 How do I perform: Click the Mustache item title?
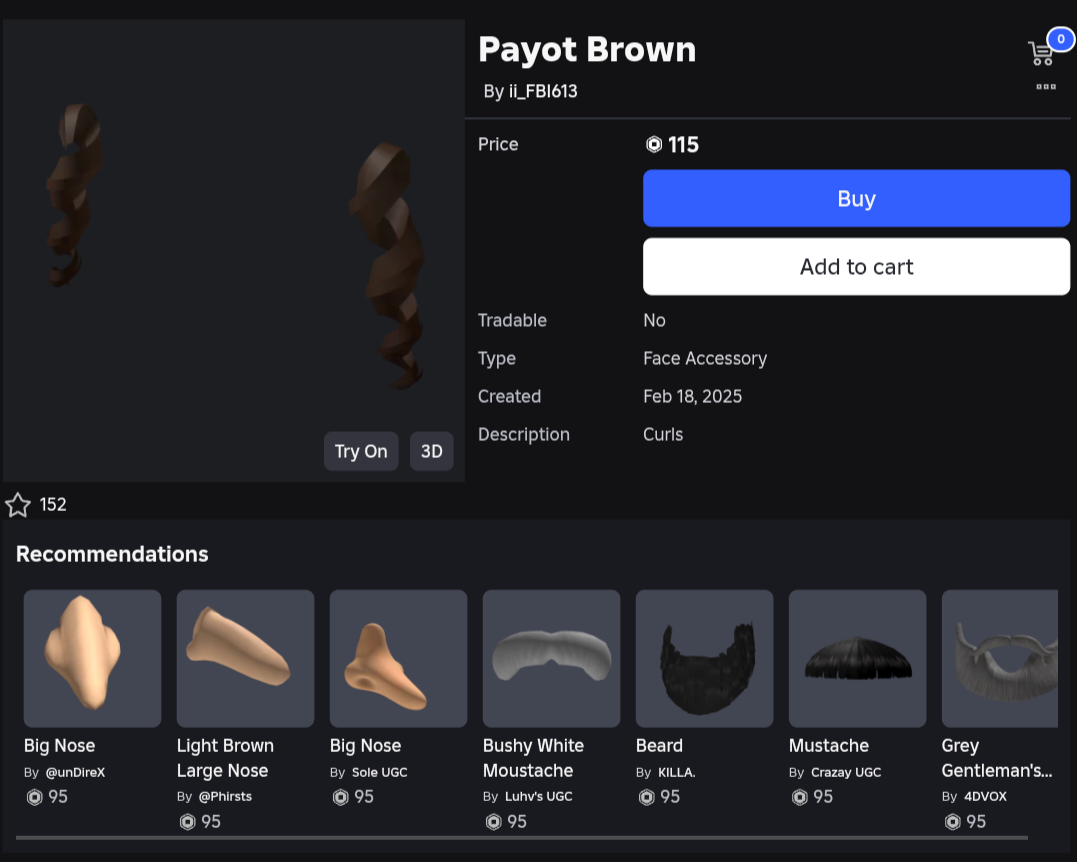click(x=828, y=746)
